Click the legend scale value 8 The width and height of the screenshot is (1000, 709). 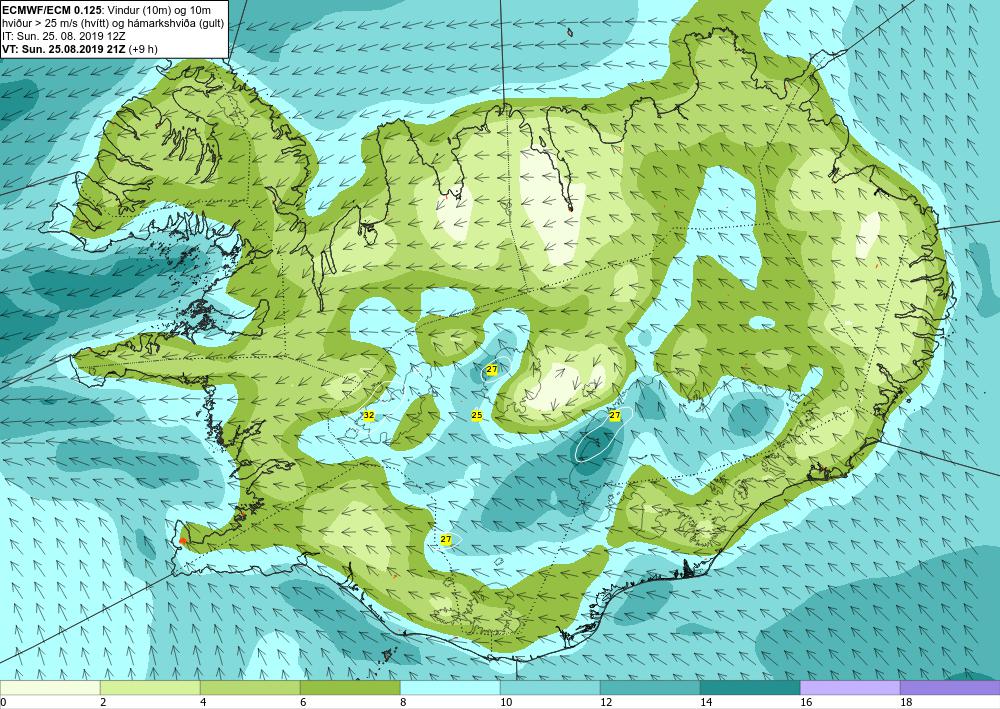point(404,703)
